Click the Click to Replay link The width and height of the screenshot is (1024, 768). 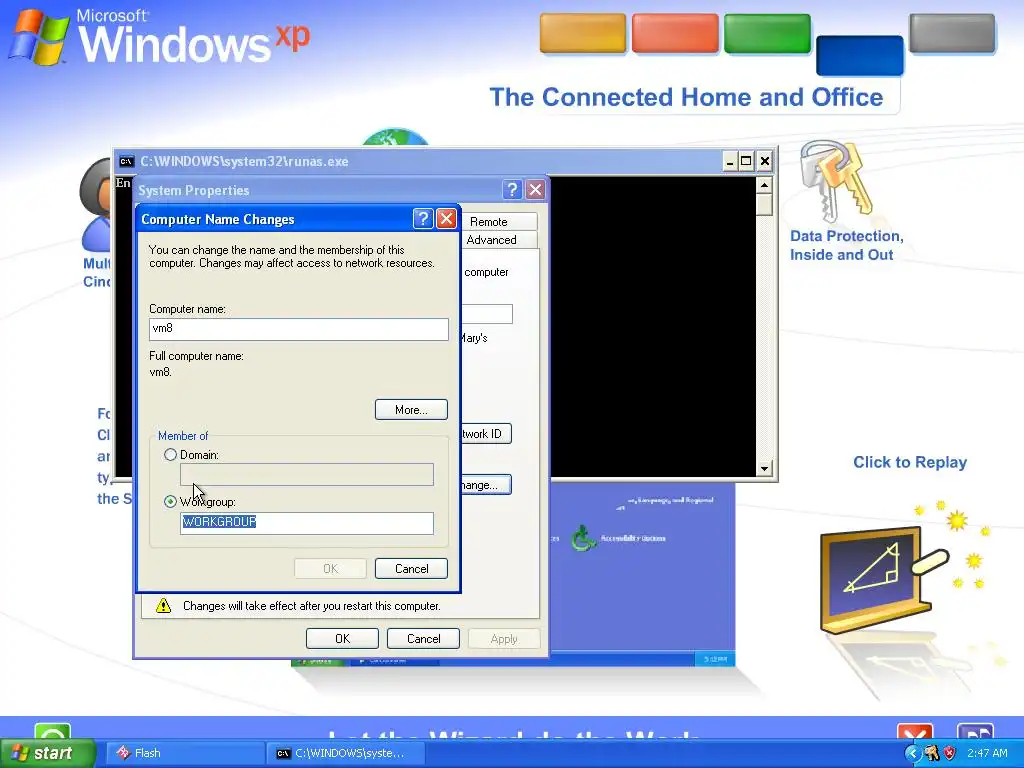[910, 462]
